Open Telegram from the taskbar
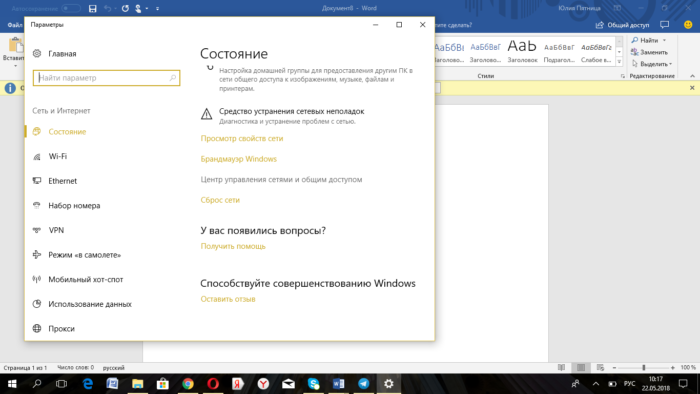The width and height of the screenshot is (700, 394). pos(363,384)
